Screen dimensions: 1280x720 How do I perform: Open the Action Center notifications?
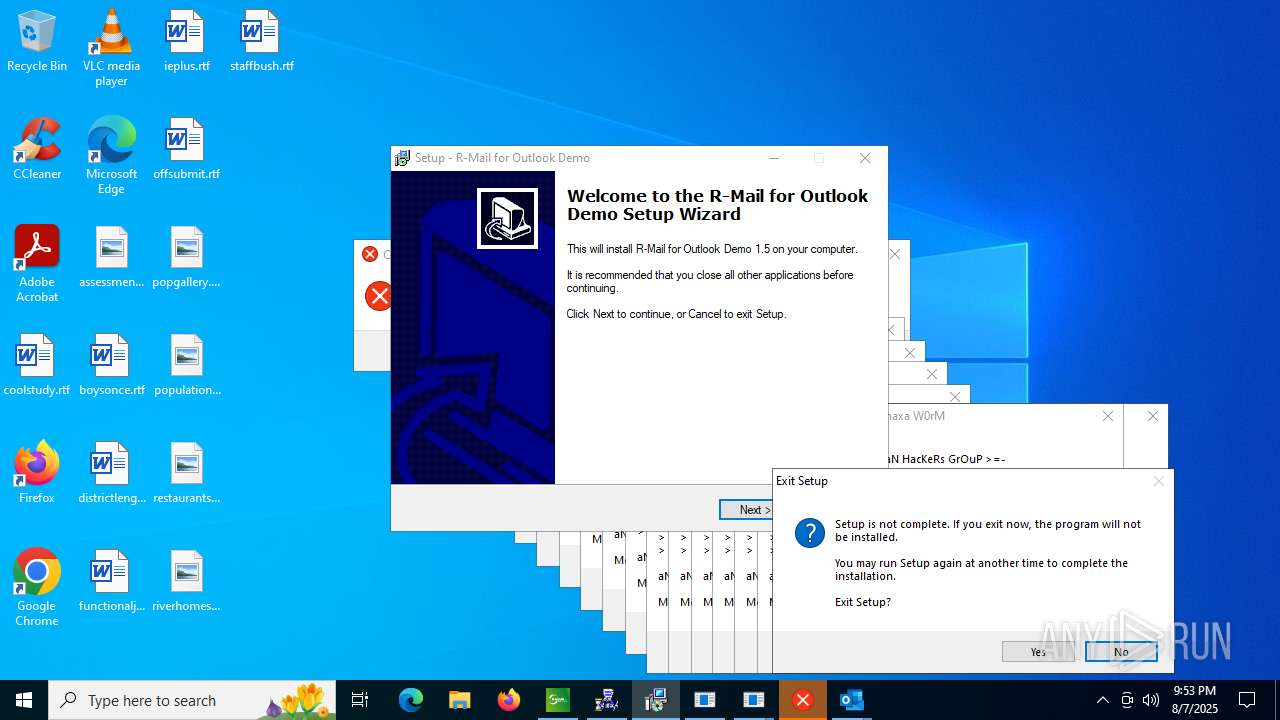1247,700
